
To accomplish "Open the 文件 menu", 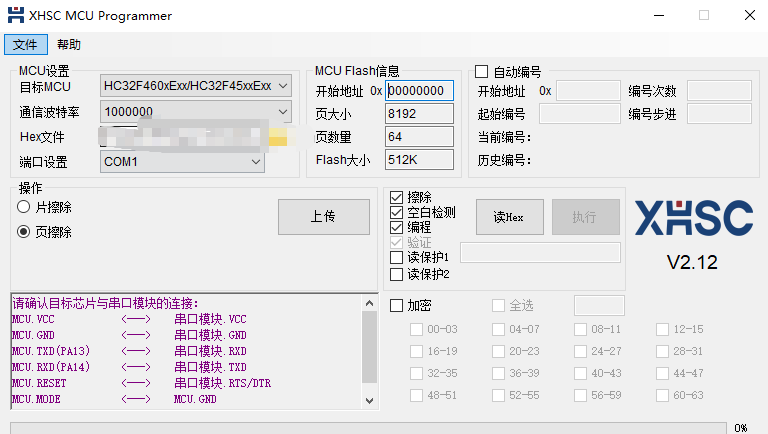I will coord(25,45).
